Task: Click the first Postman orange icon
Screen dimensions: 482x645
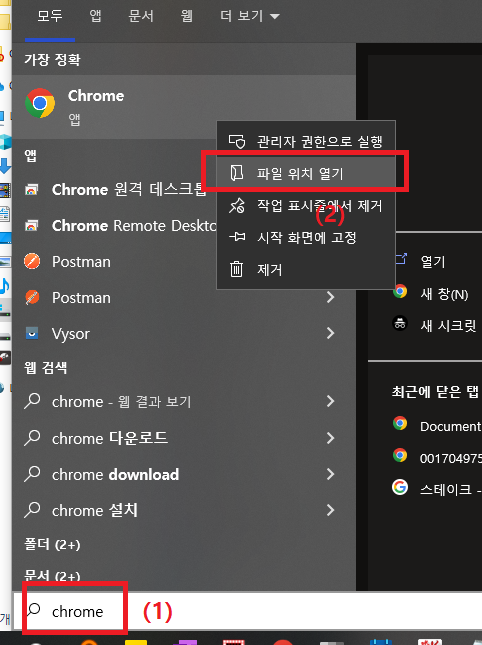Action: 32,262
